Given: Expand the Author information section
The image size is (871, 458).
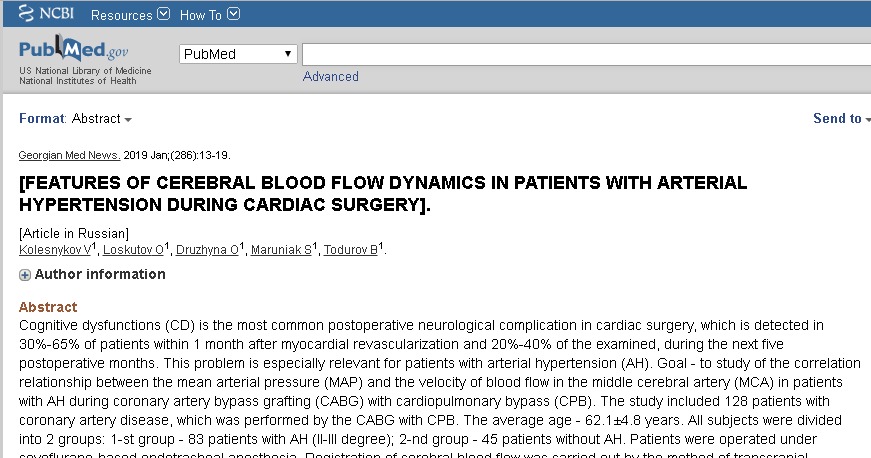Looking at the screenshot, I should 100,274.
